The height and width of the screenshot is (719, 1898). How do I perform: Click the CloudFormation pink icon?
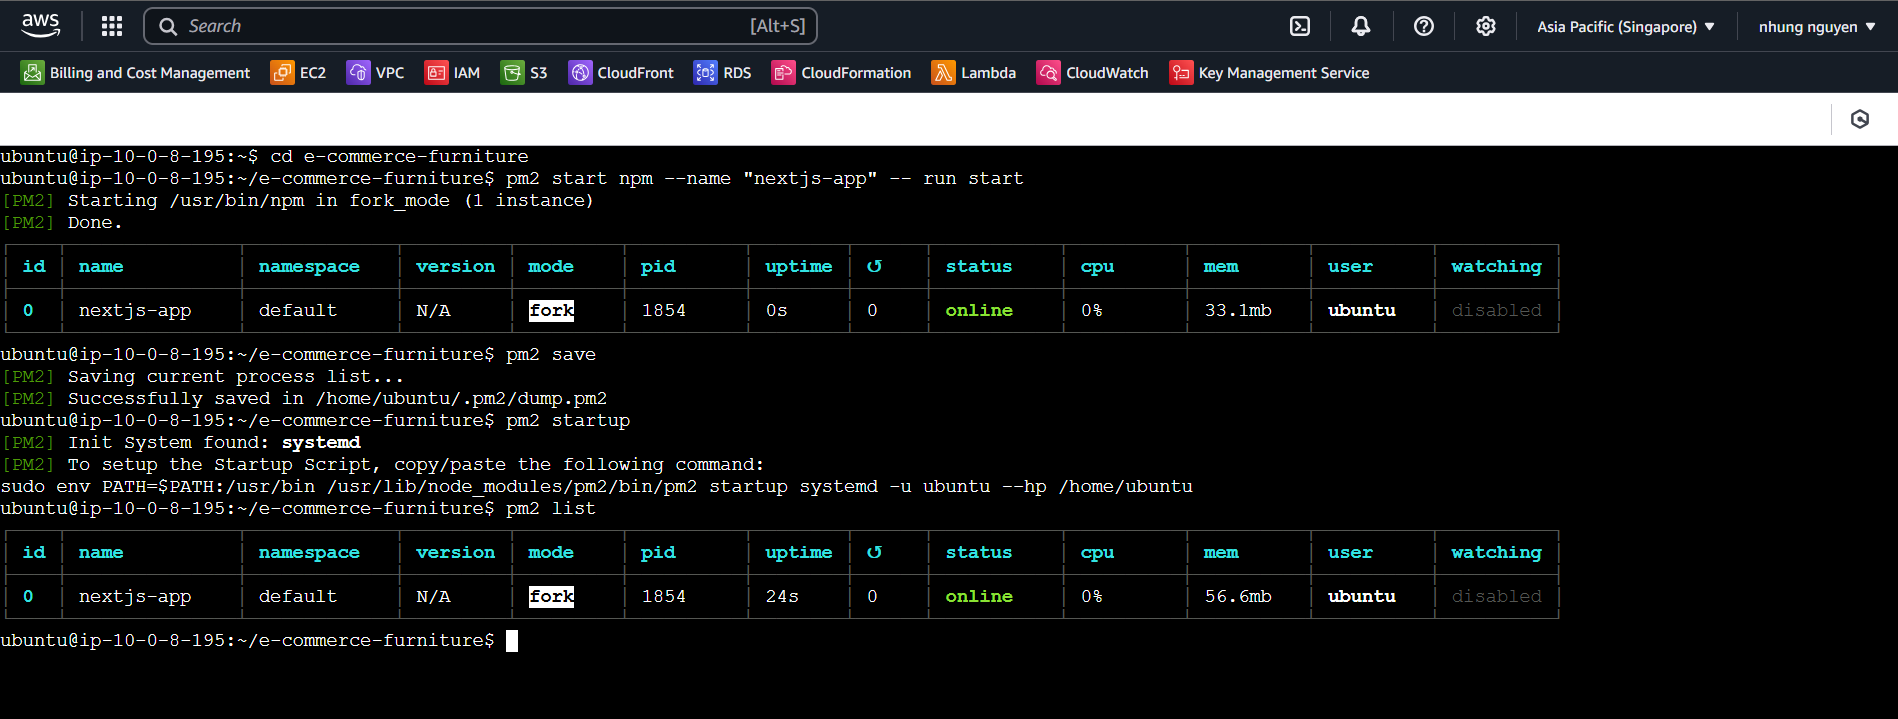click(783, 73)
